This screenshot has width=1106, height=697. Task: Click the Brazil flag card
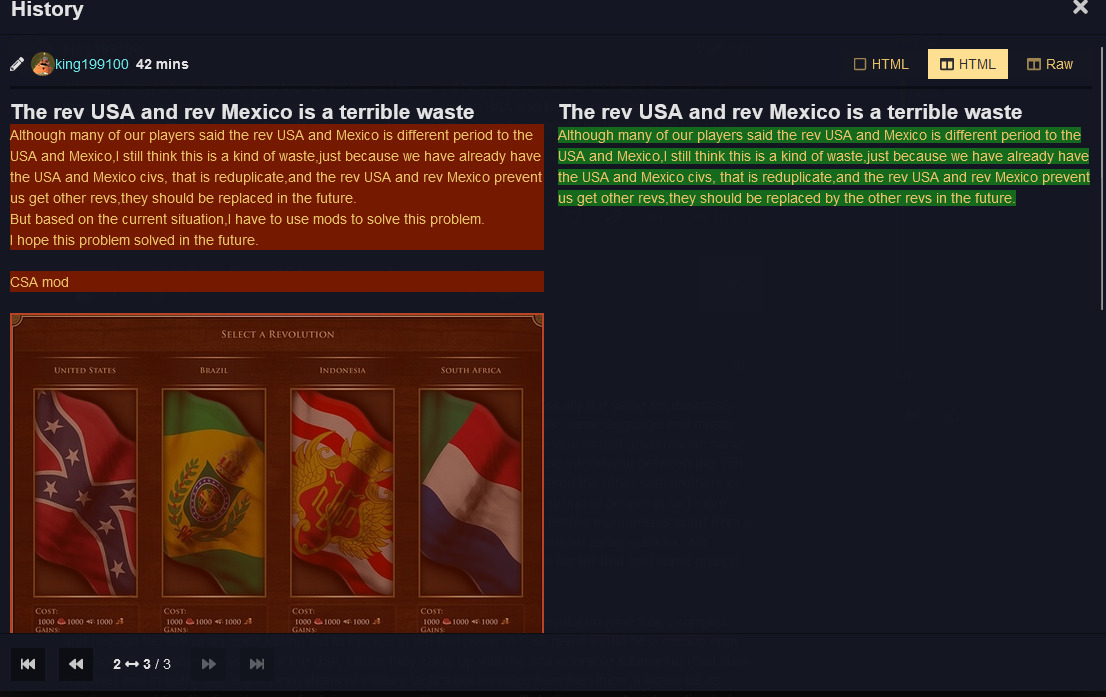pyautogui.click(x=214, y=492)
